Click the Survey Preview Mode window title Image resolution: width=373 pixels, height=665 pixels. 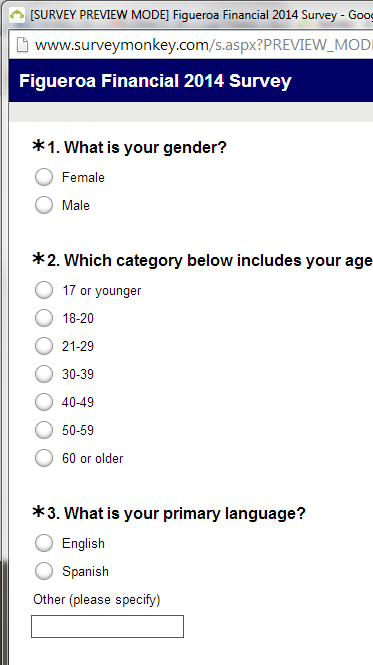coord(202,15)
